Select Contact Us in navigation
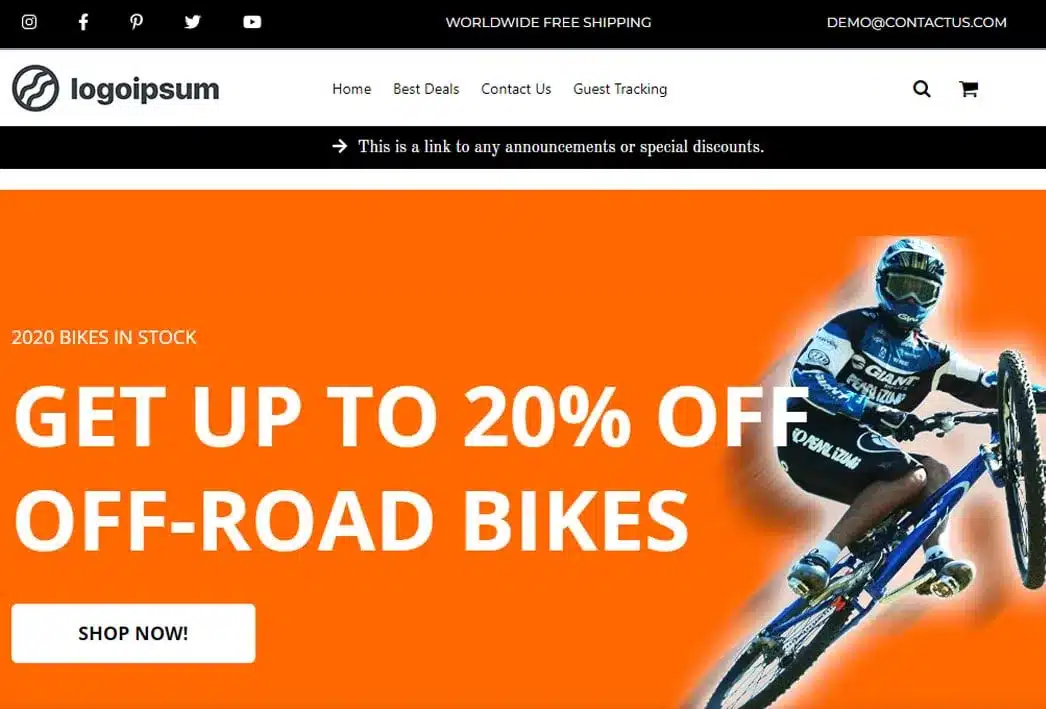Screen dimensions: 1046x709 point(516,89)
